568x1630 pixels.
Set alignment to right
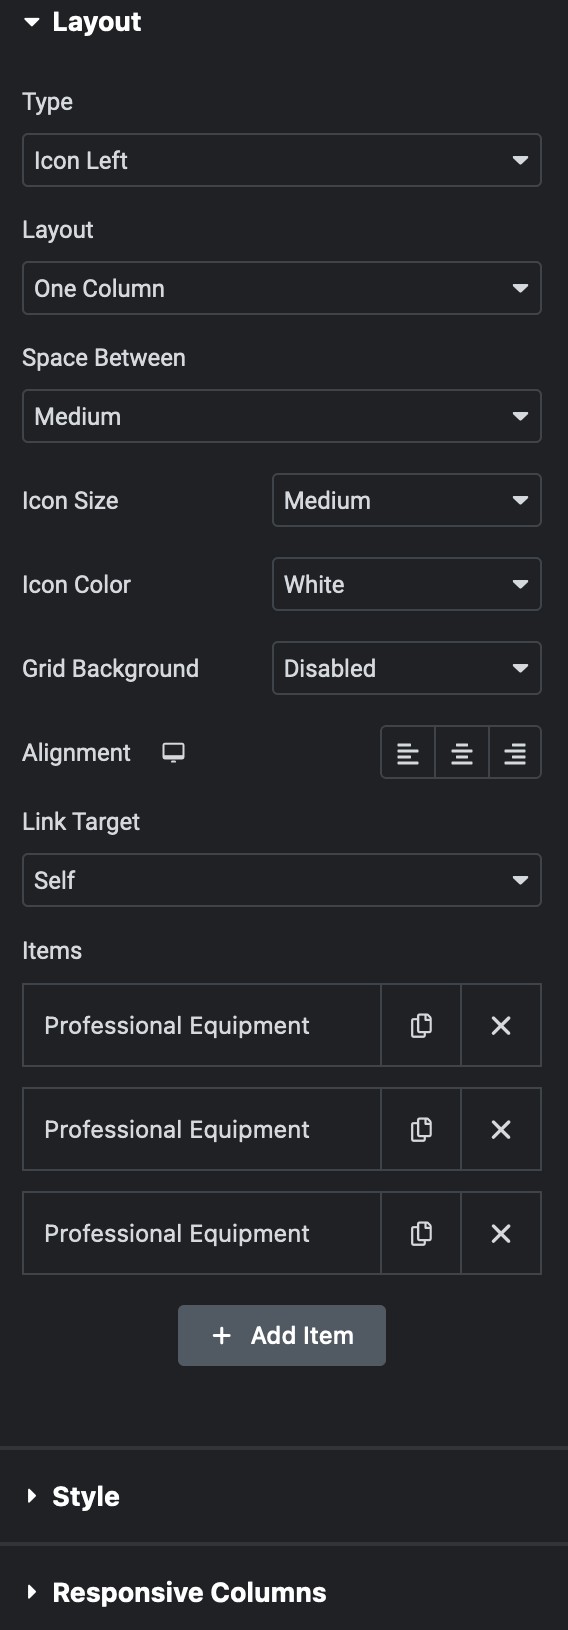pyautogui.click(x=515, y=752)
